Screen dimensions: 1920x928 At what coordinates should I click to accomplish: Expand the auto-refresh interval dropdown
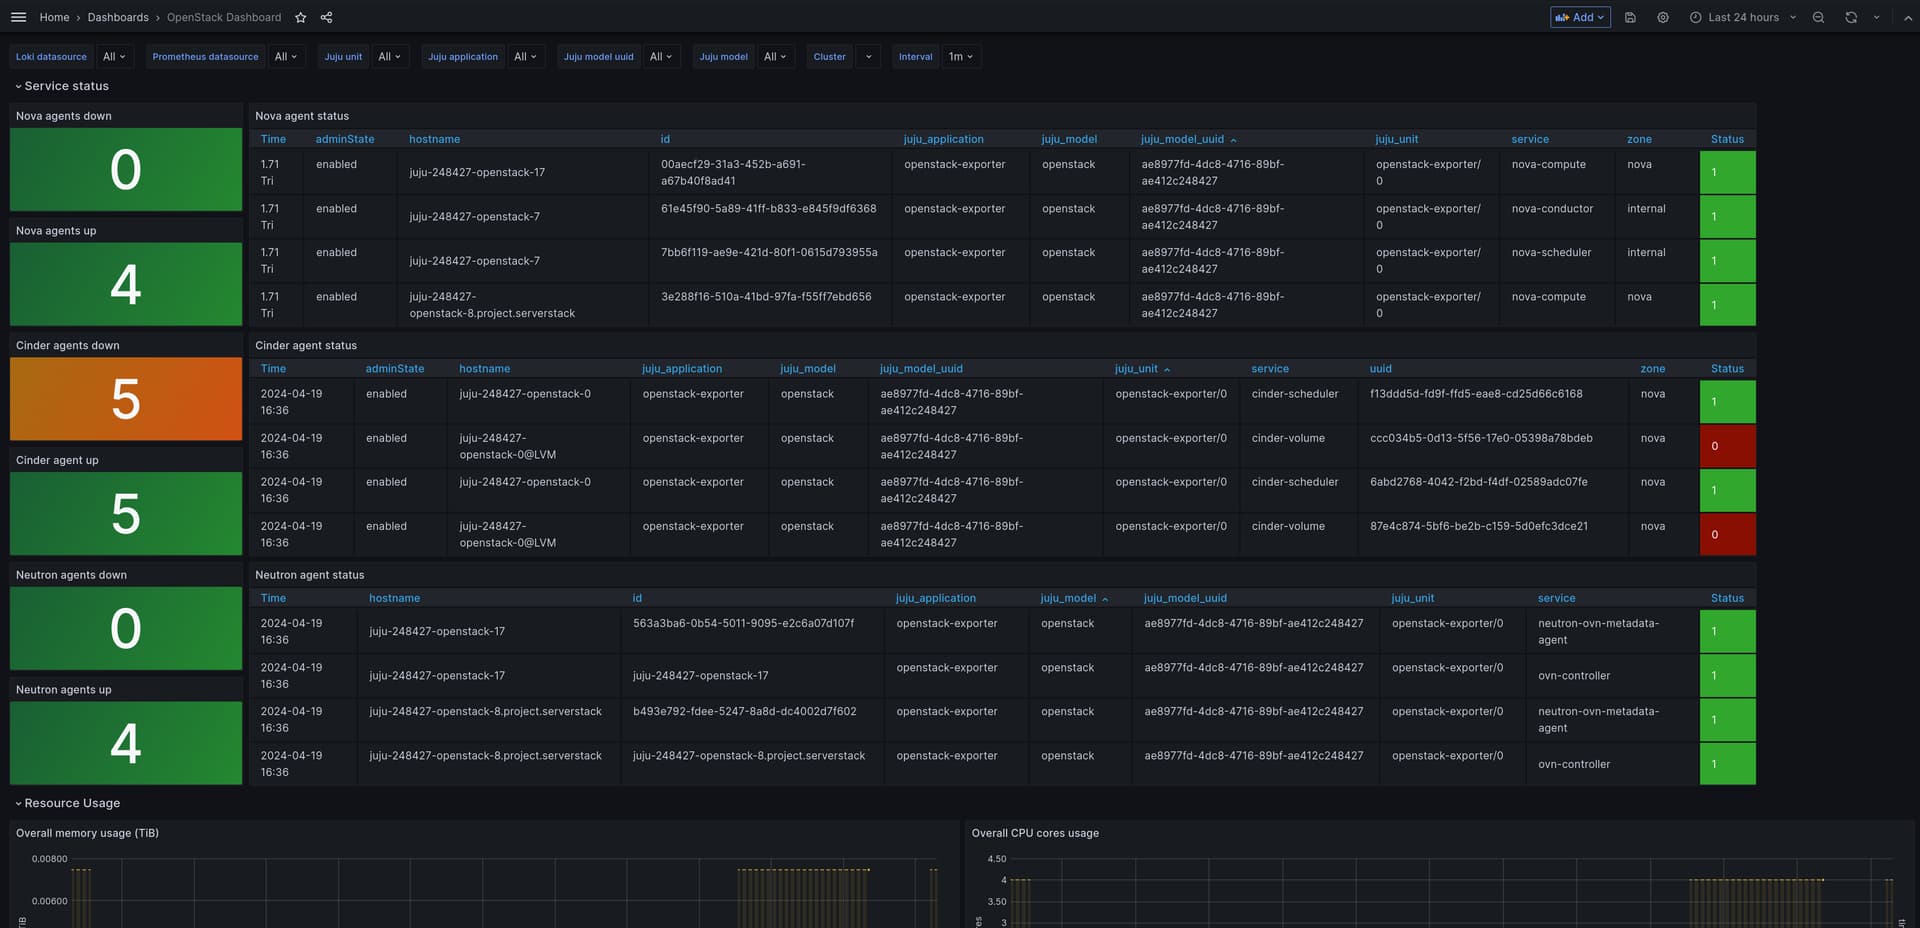(x=1876, y=17)
